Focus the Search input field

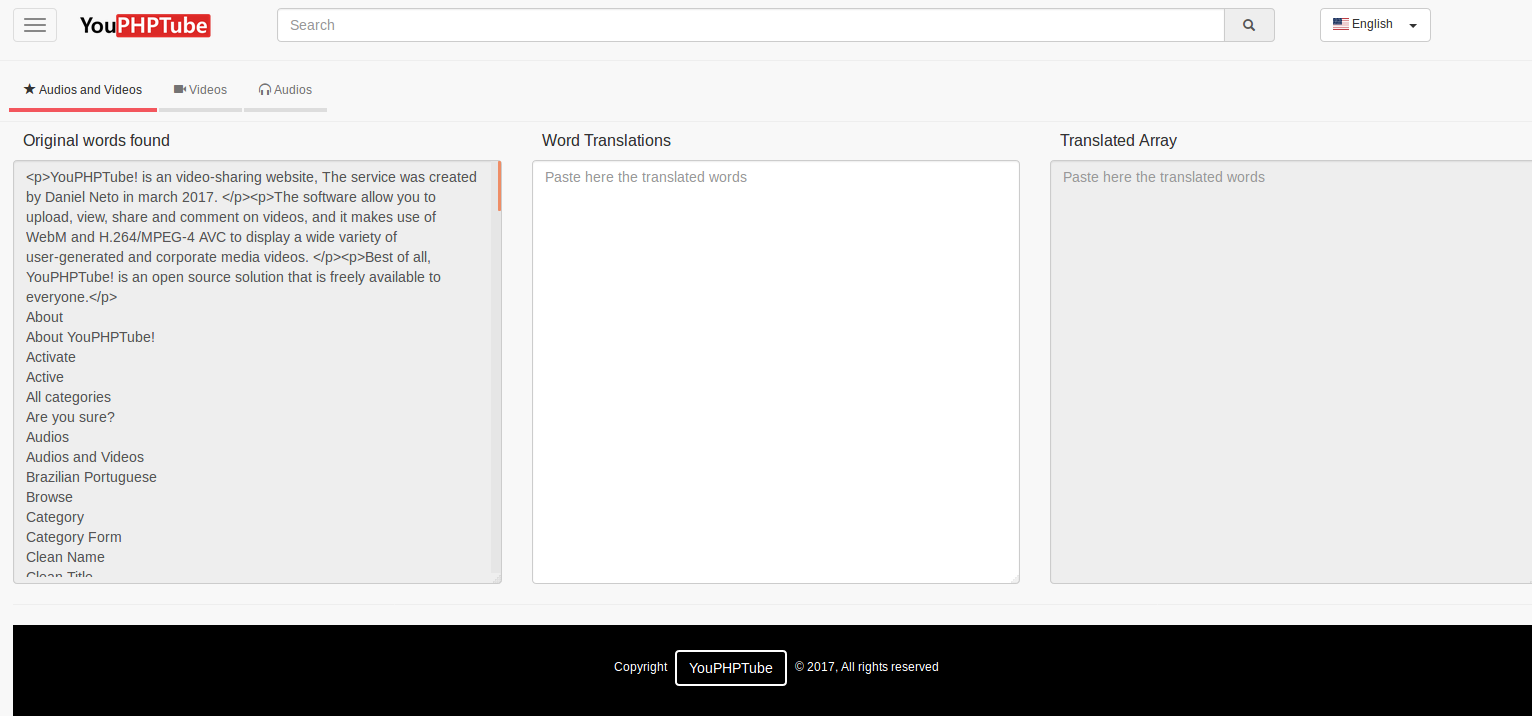tap(751, 25)
